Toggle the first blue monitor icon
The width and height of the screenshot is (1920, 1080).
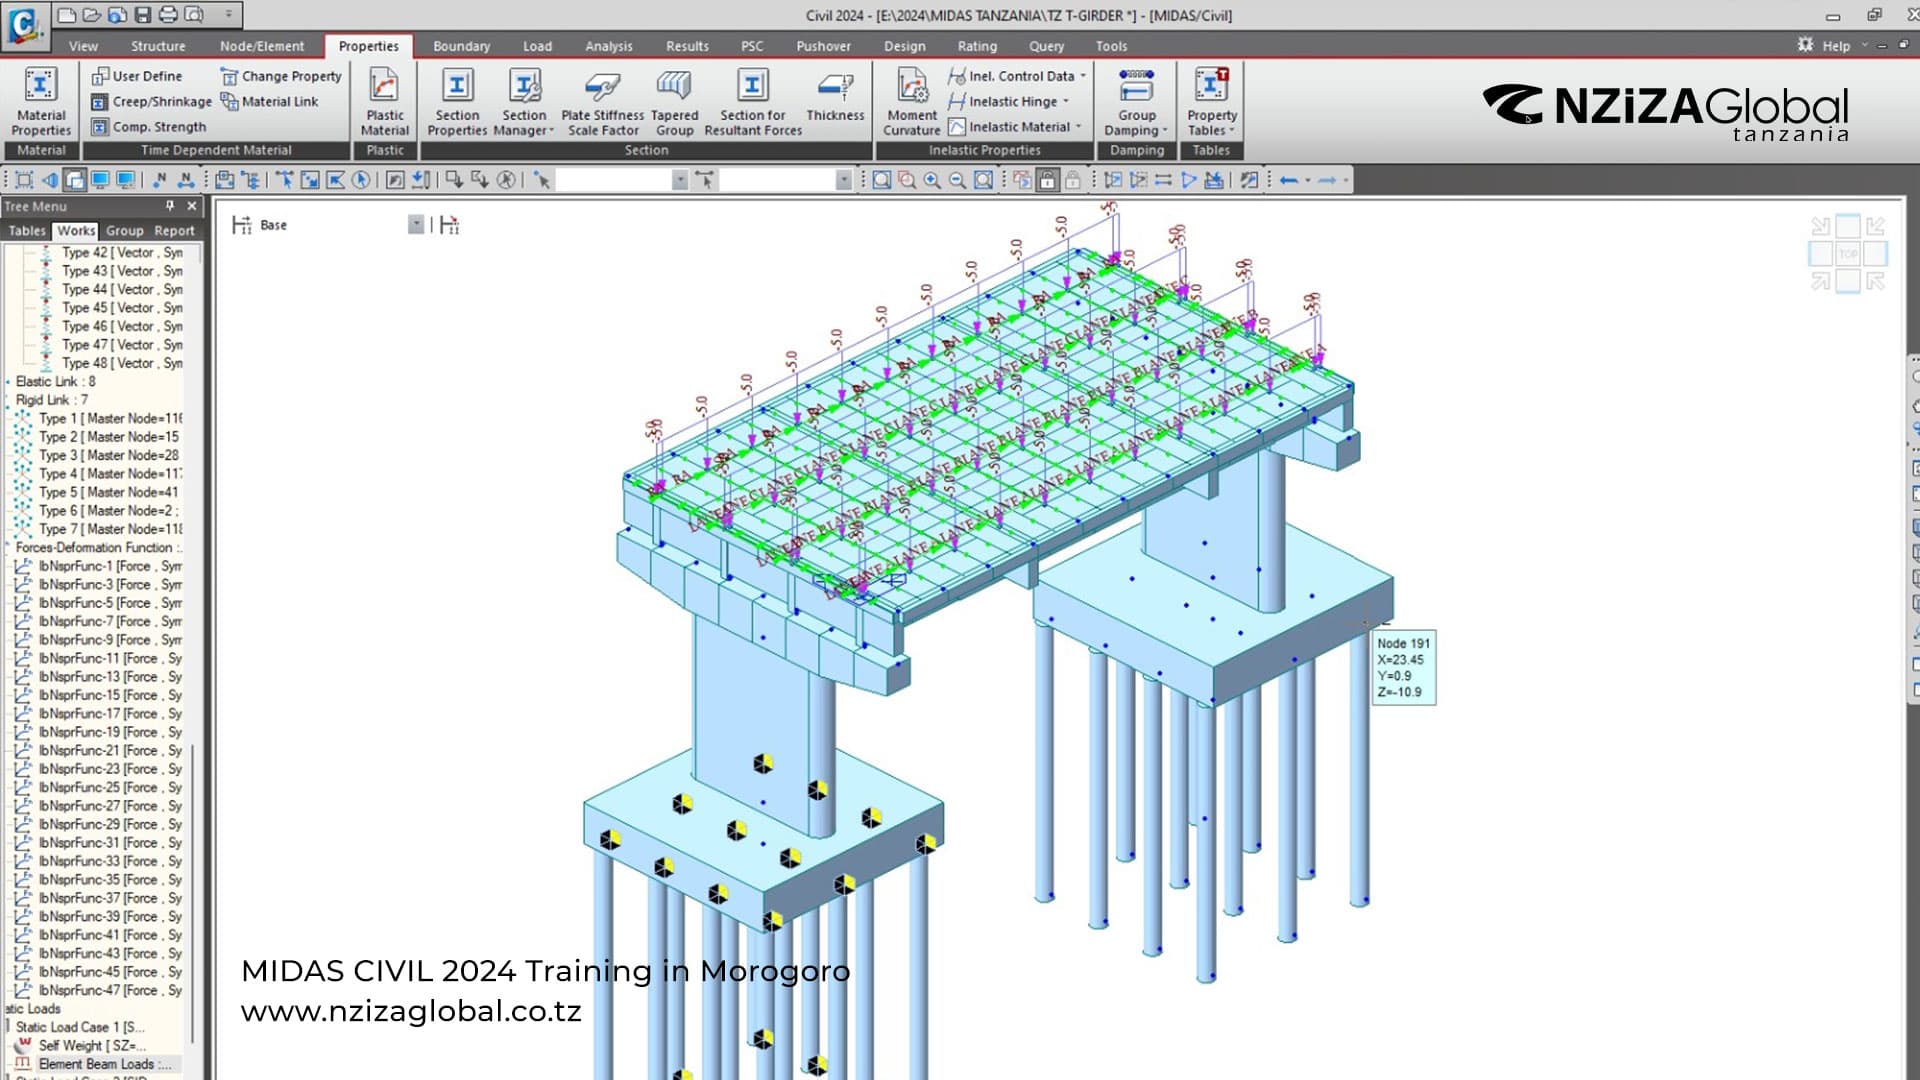[100, 180]
